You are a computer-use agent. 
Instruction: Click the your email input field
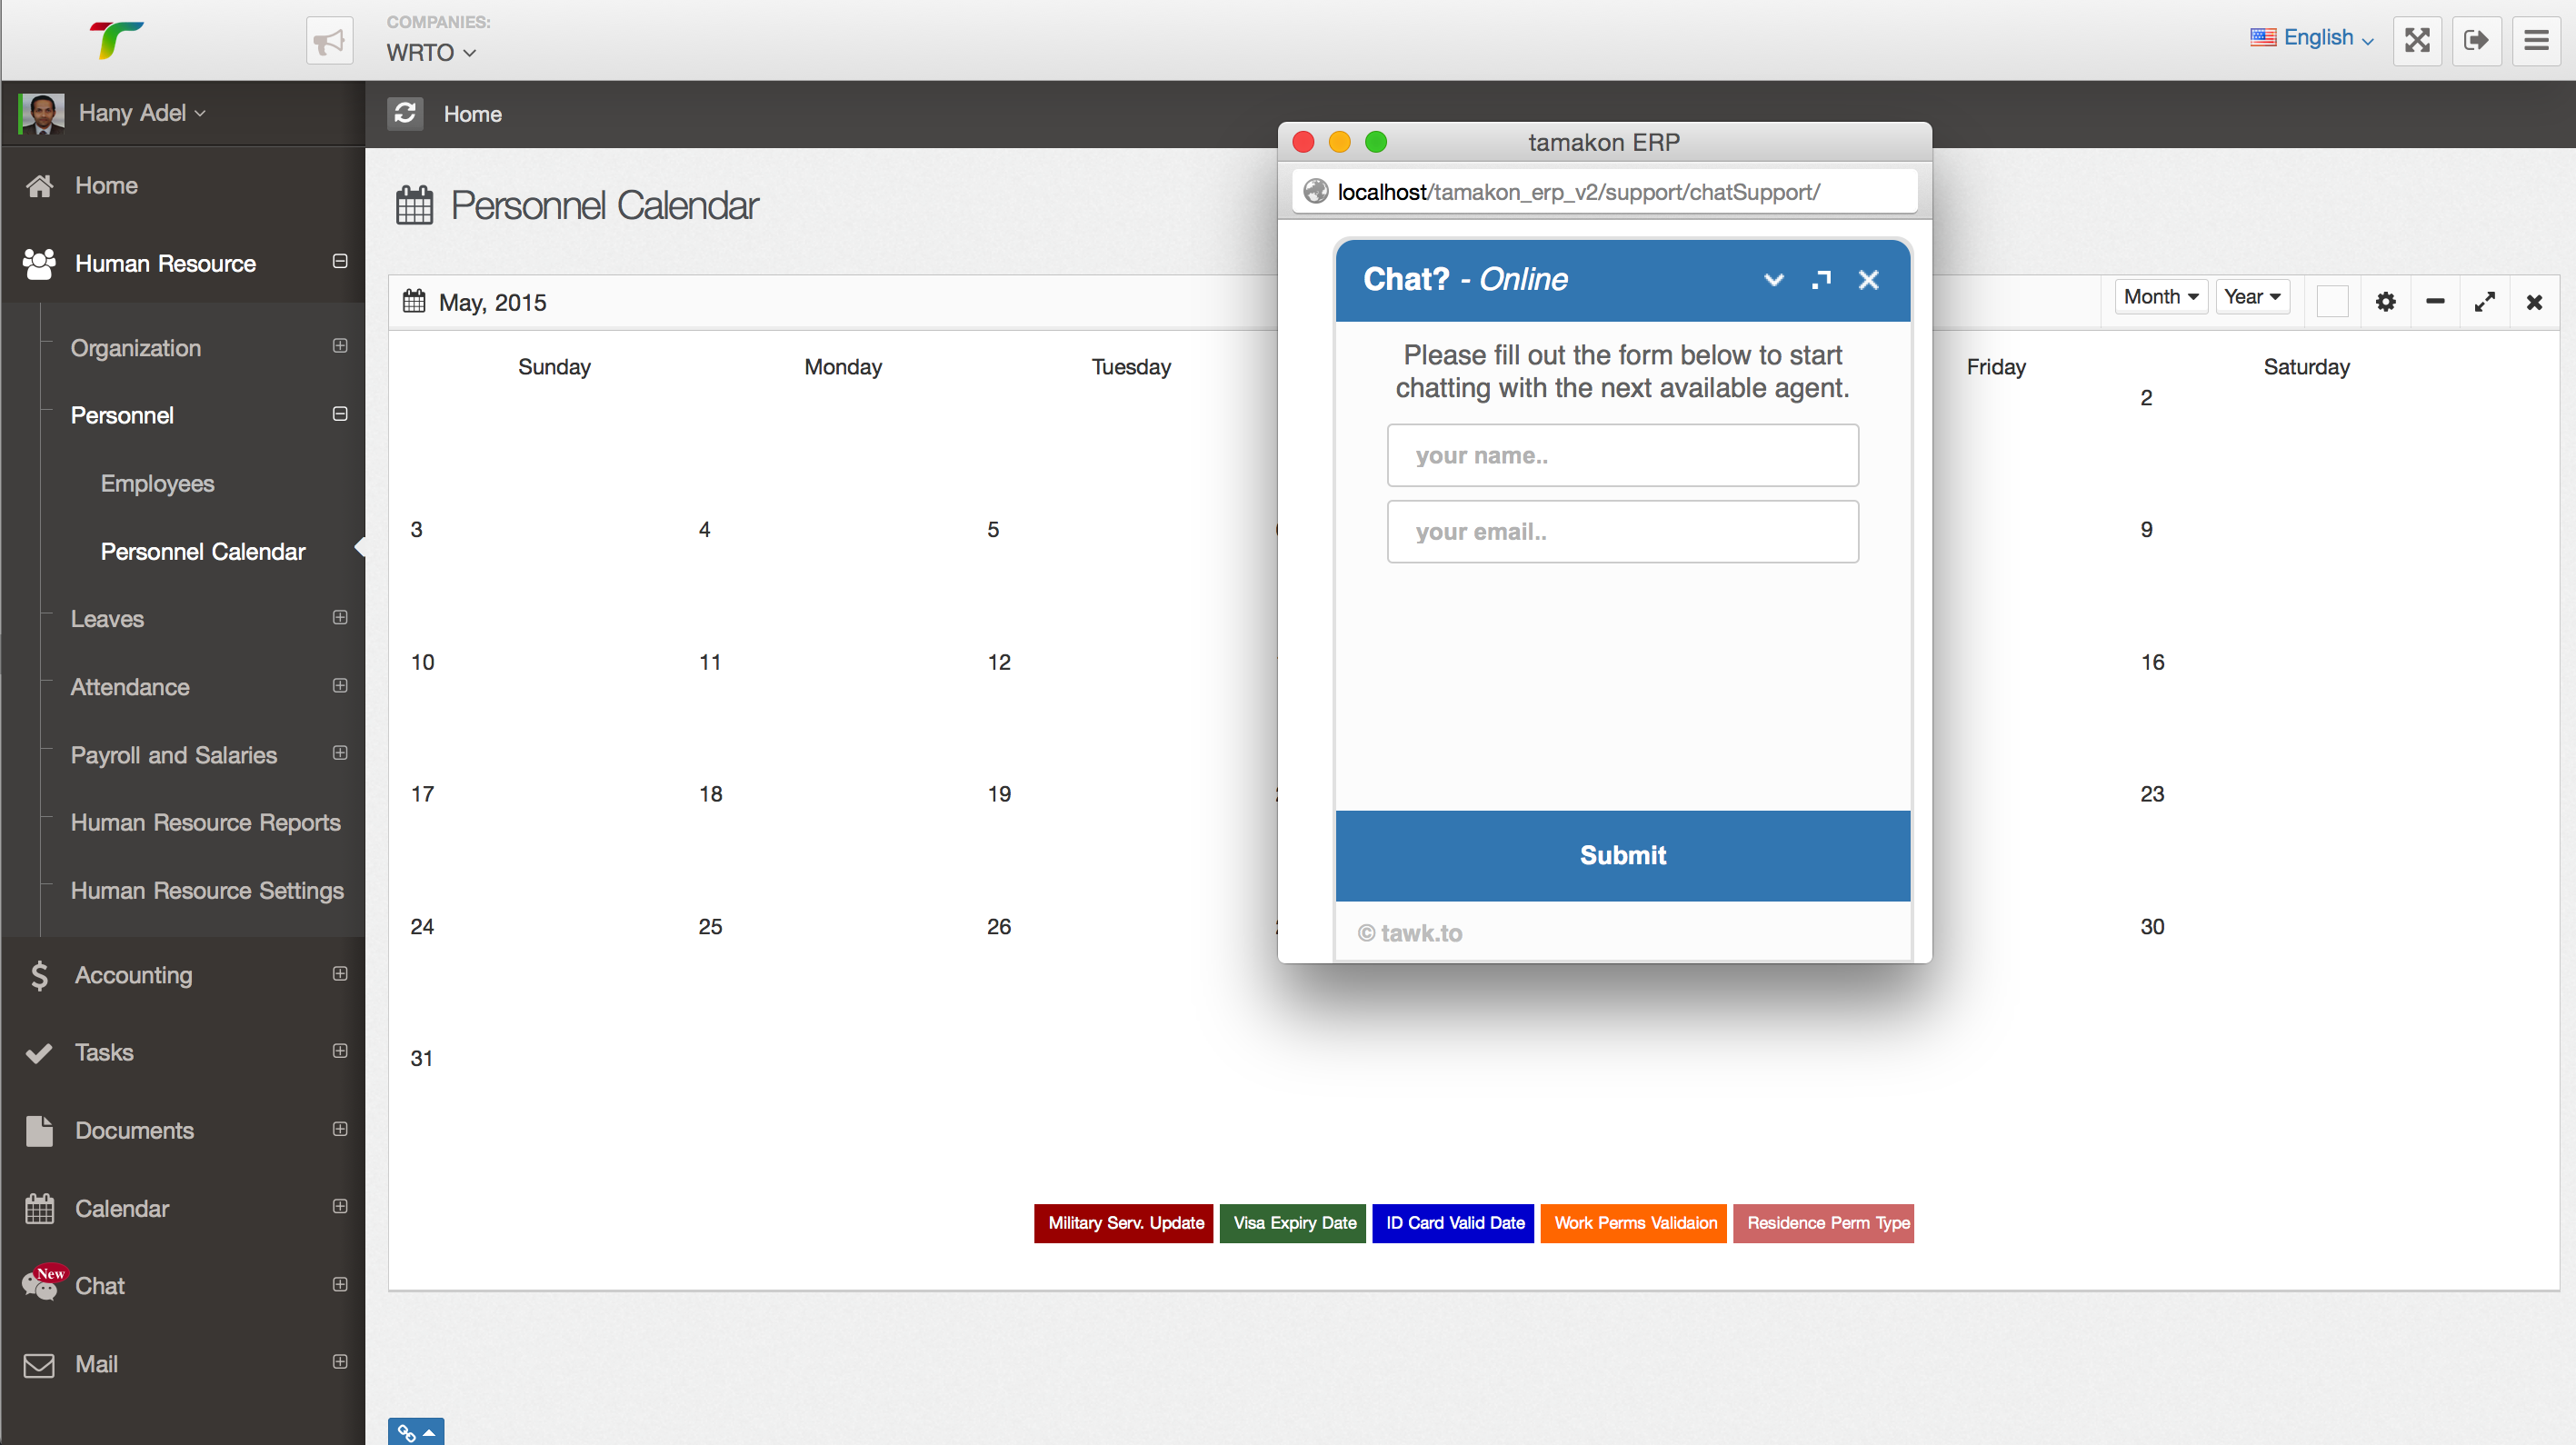tap(1622, 531)
